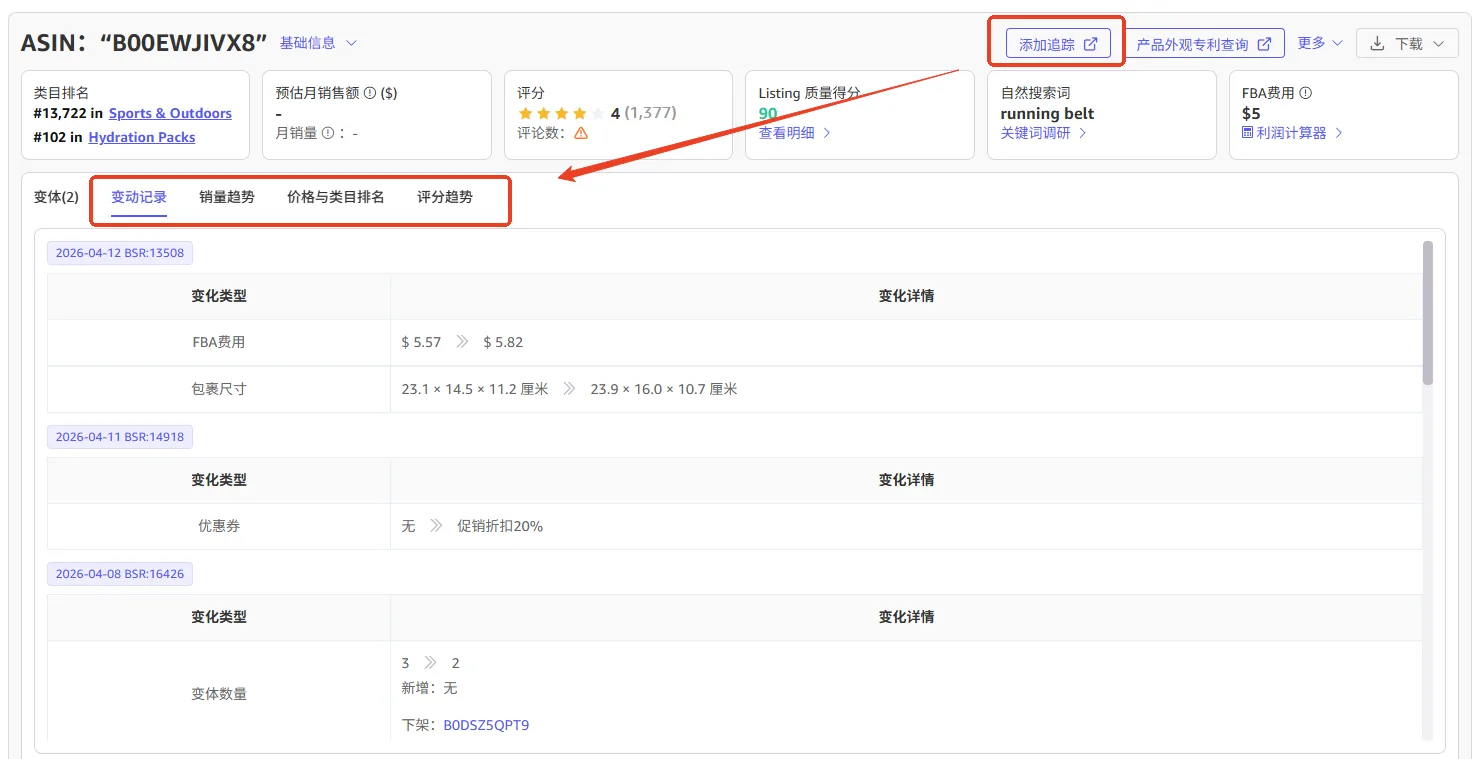1483x759 pixels.
Task: Open the B0DSZ5QPT9 delisted ASIN link
Action: [486, 725]
